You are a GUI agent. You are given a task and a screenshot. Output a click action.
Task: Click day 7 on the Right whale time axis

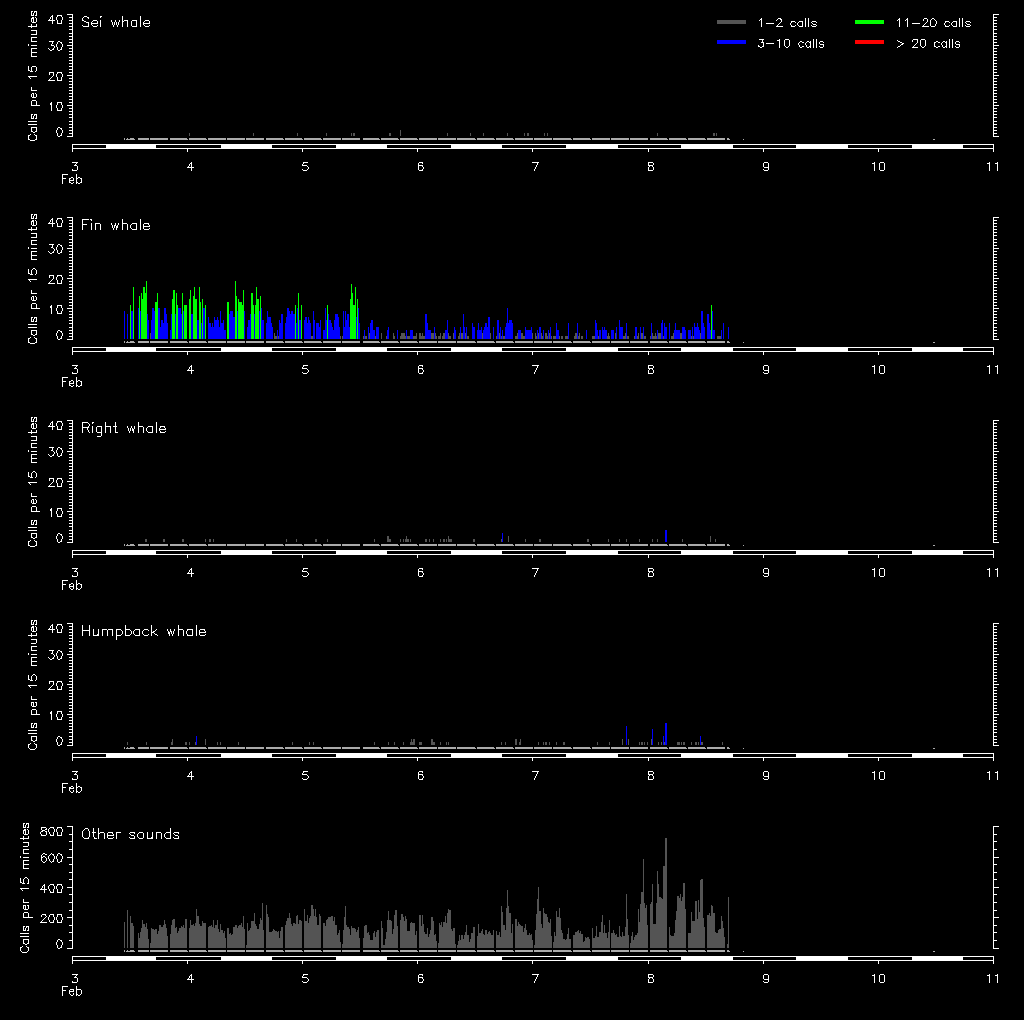[535, 572]
